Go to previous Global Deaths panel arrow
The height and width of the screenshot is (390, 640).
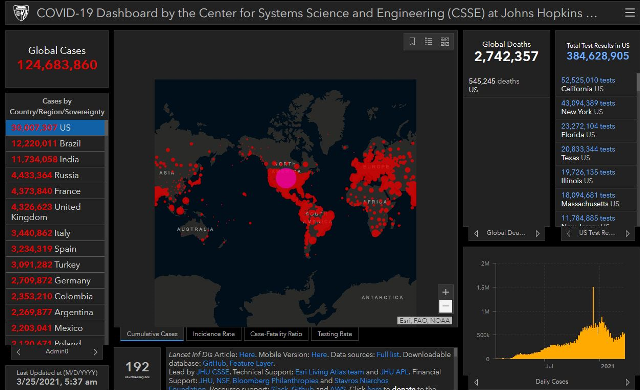(476, 233)
